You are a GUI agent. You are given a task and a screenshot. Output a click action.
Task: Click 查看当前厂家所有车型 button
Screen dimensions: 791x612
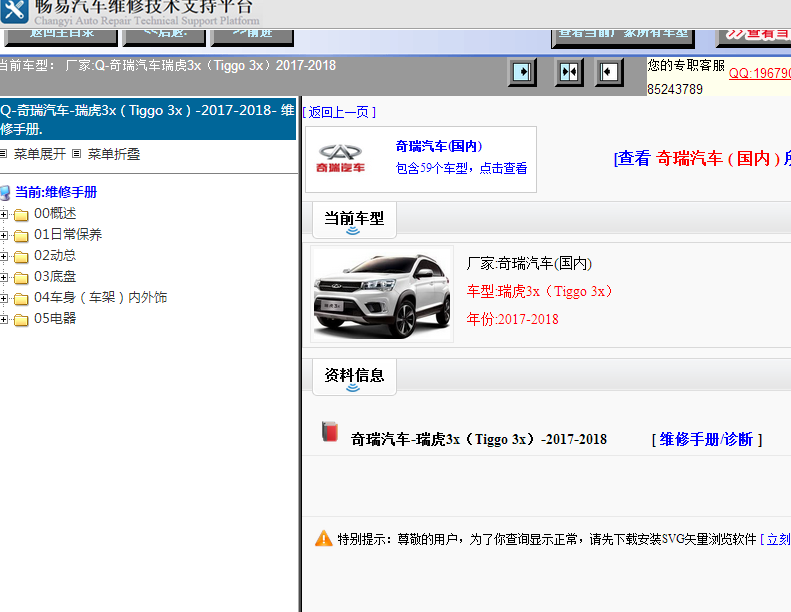[x=623, y=38]
